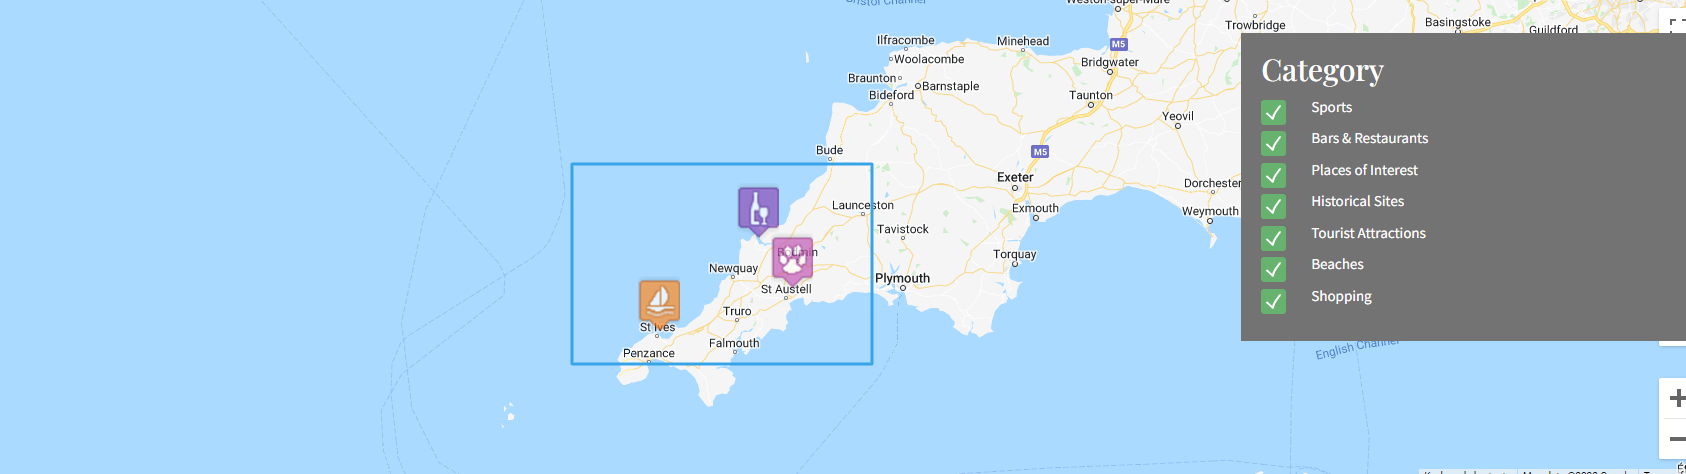Click the Plymouth city label on map
Image resolution: width=1686 pixels, height=474 pixels.
click(x=902, y=278)
